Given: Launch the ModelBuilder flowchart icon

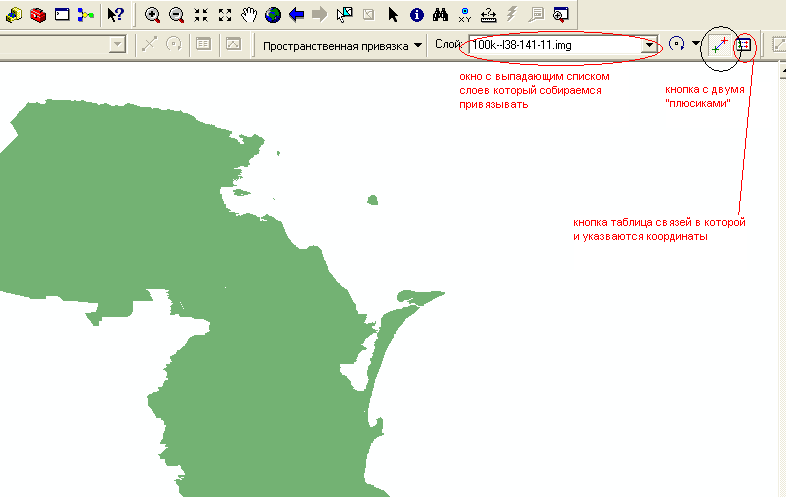Looking at the screenshot, I should click(86, 15).
